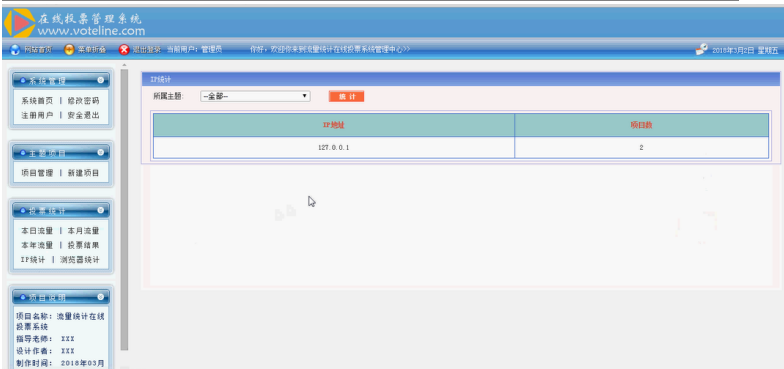Click the 所属主题 label
This screenshot has height=369, width=784.
[168, 96]
